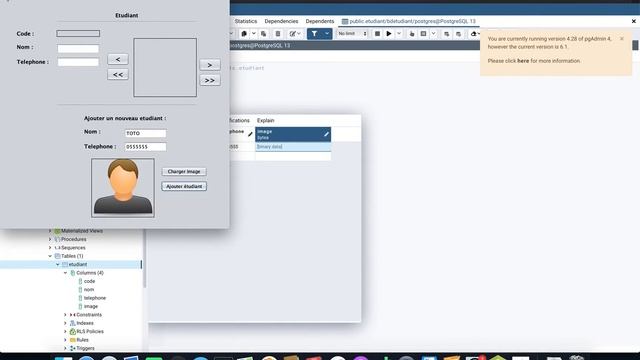Click the Code text field

[x=78, y=33]
